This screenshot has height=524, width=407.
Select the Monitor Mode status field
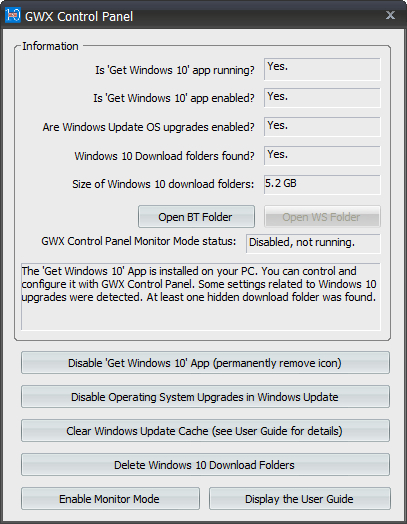(x=313, y=243)
